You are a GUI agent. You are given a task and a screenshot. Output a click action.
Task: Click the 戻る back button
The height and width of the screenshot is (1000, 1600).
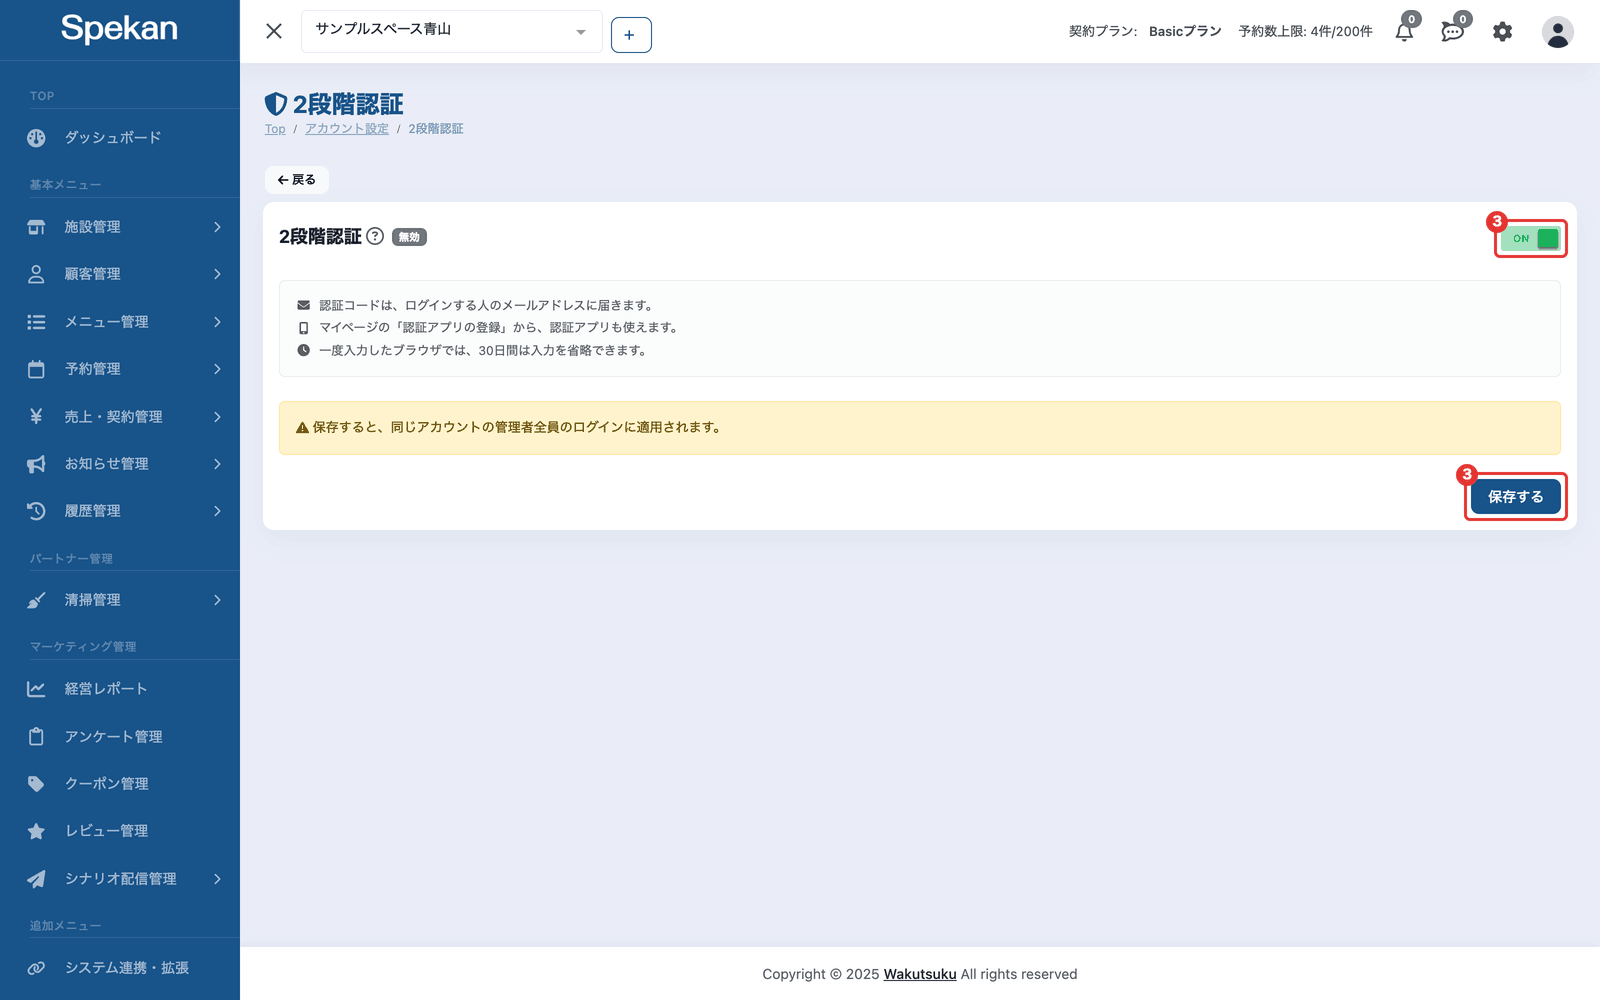tap(296, 180)
